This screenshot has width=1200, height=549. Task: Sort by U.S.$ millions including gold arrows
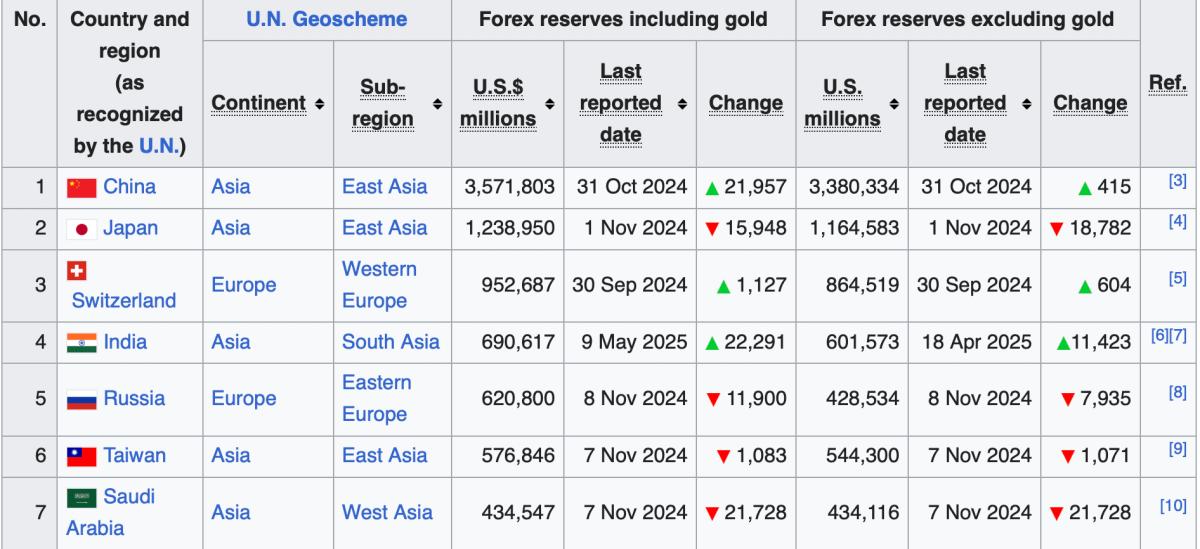pos(550,104)
